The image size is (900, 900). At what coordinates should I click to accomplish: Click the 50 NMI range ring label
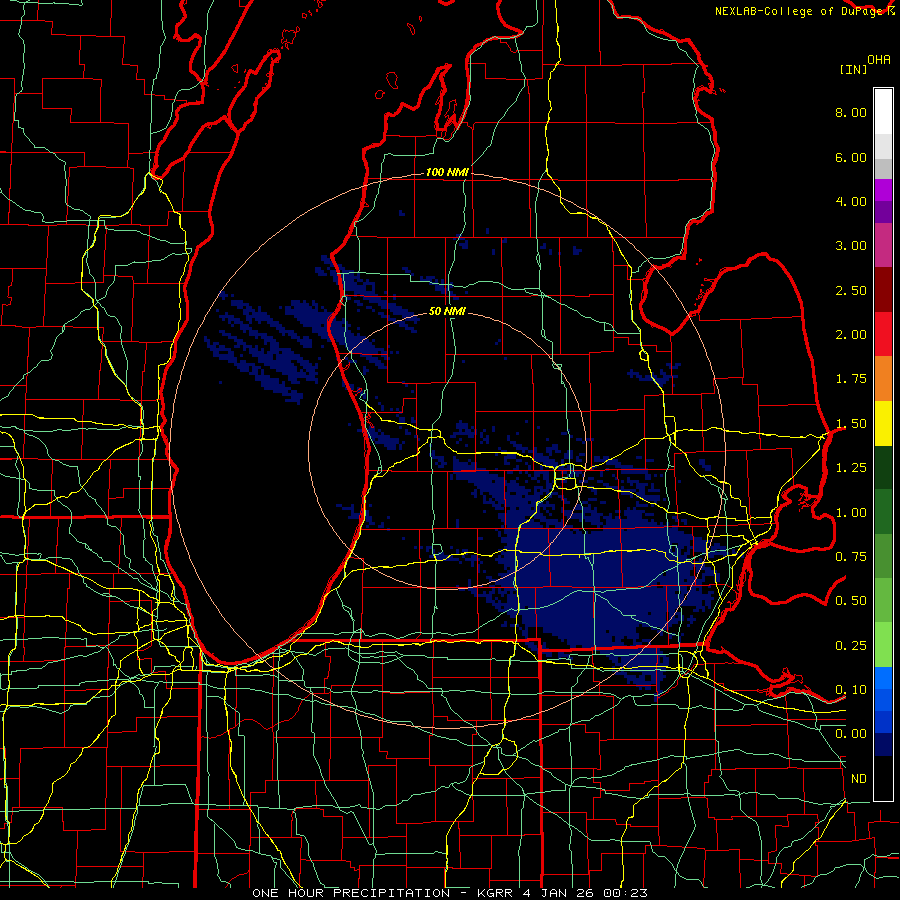pos(447,312)
